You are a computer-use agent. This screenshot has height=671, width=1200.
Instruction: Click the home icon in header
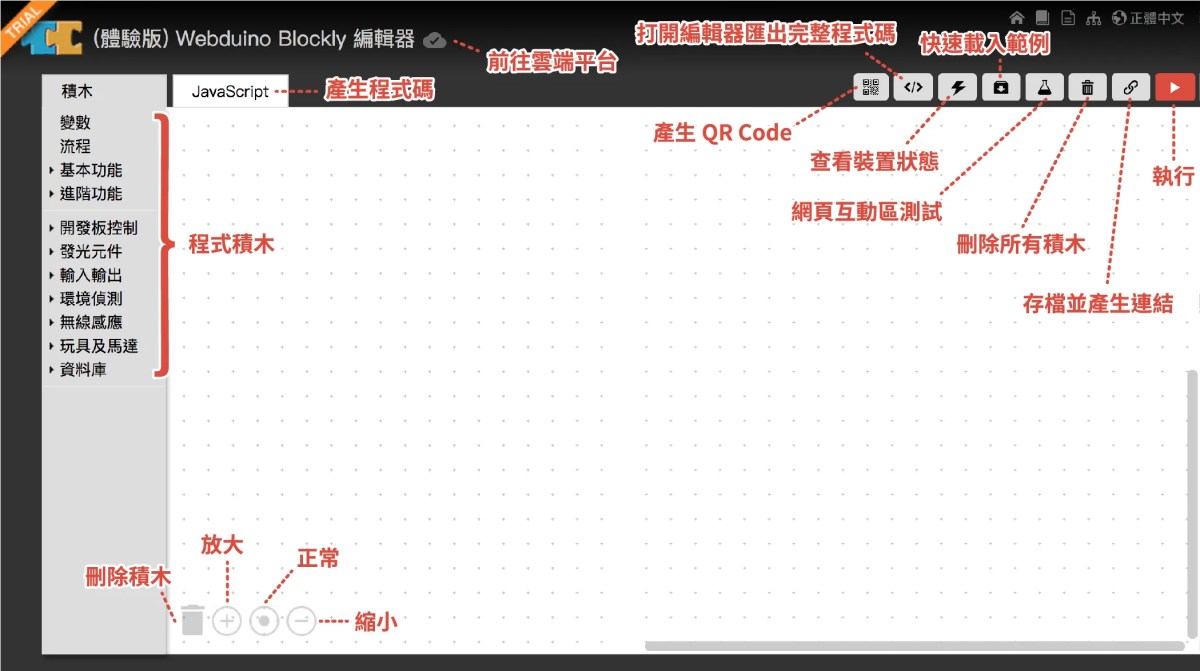click(x=1016, y=17)
